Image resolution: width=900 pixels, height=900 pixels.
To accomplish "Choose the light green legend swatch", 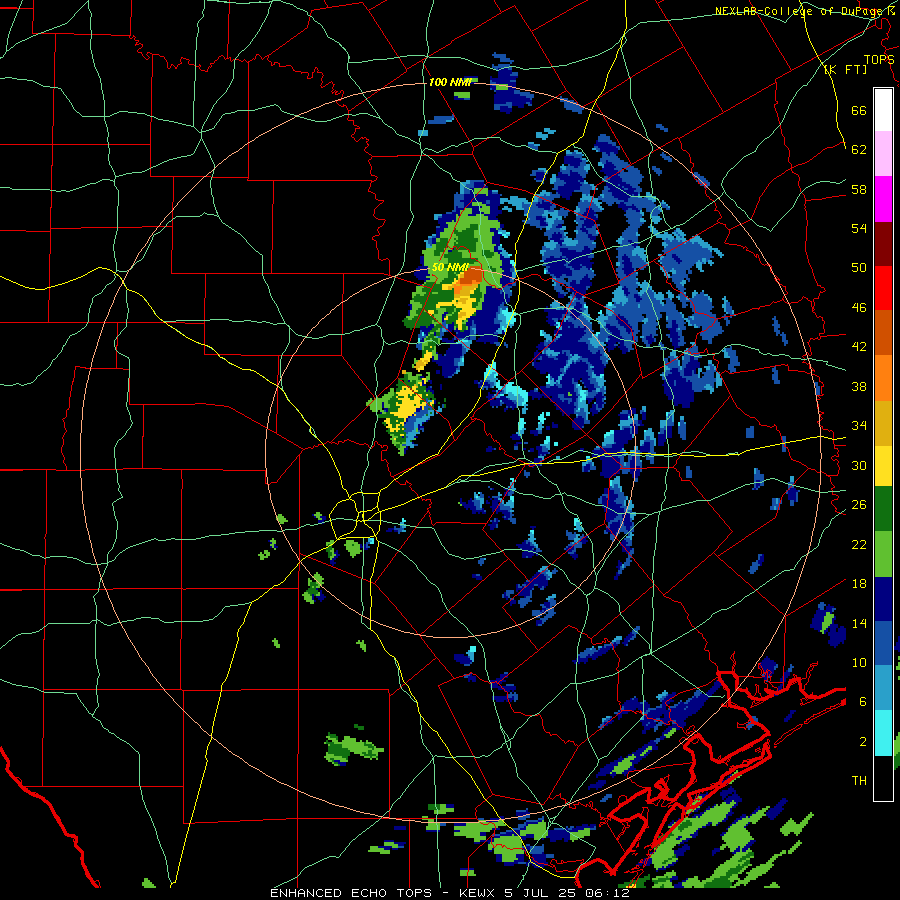I will [x=883, y=554].
